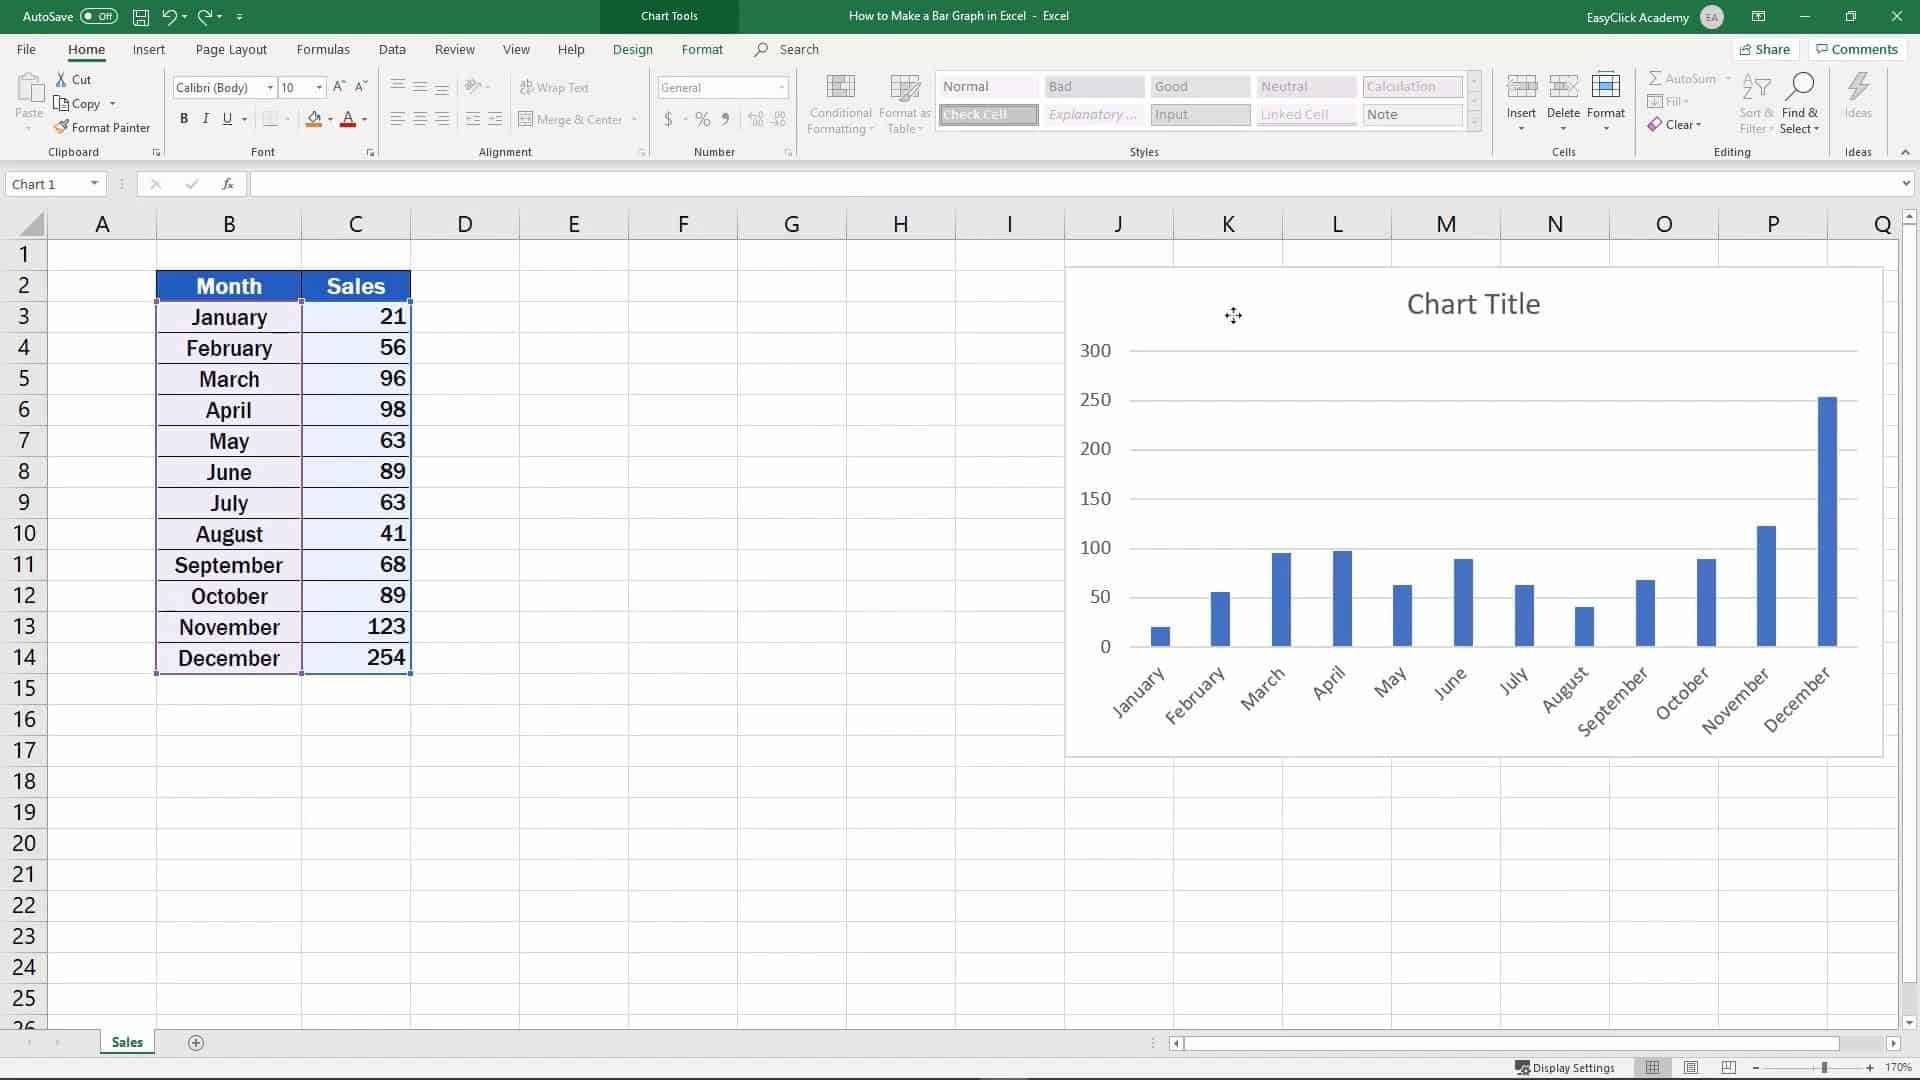The width and height of the screenshot is (1920, 1080).
Task: Click the zoom slider in status bar
Action: pos(1824,1068)
